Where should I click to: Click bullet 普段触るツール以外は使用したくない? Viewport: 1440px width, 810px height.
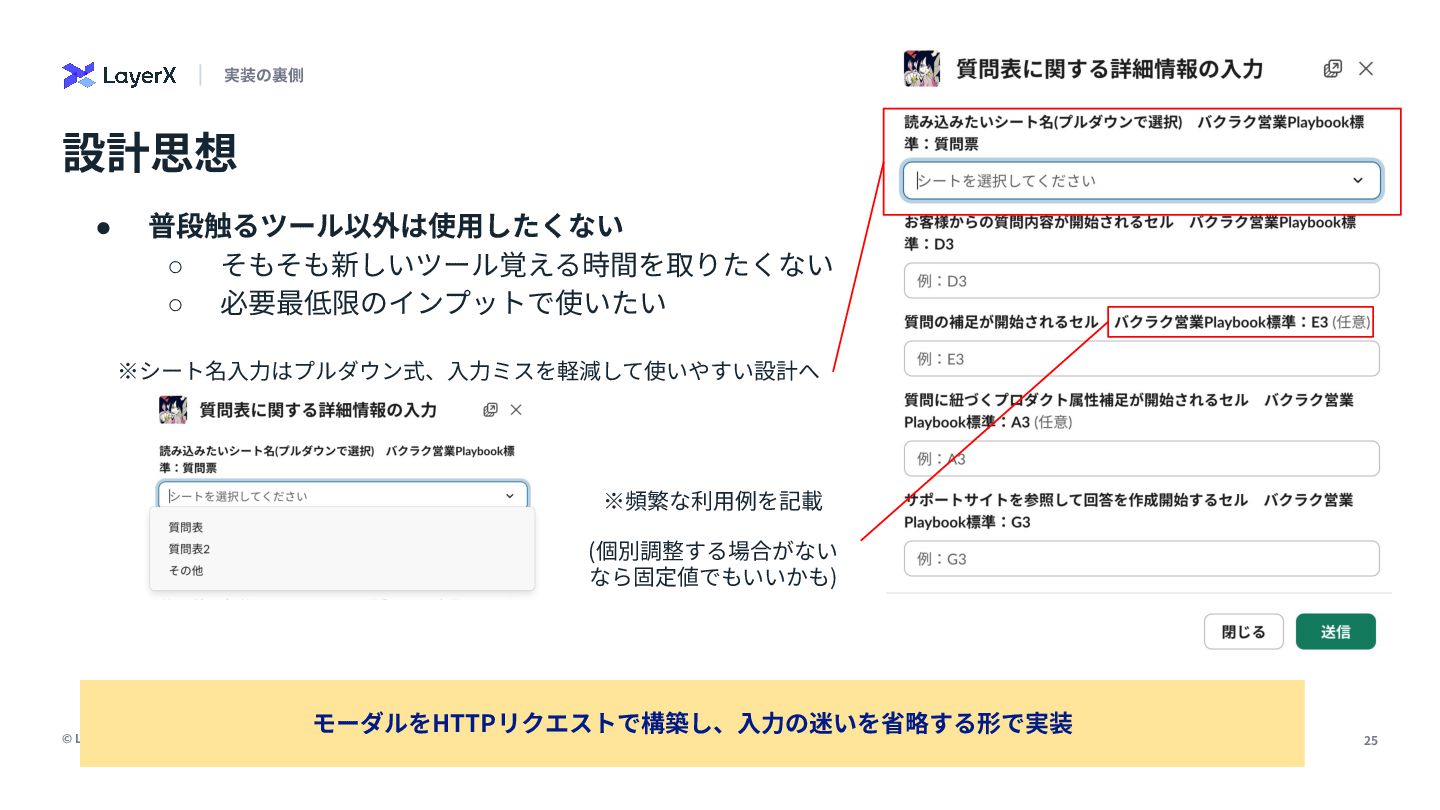(386, 226)
